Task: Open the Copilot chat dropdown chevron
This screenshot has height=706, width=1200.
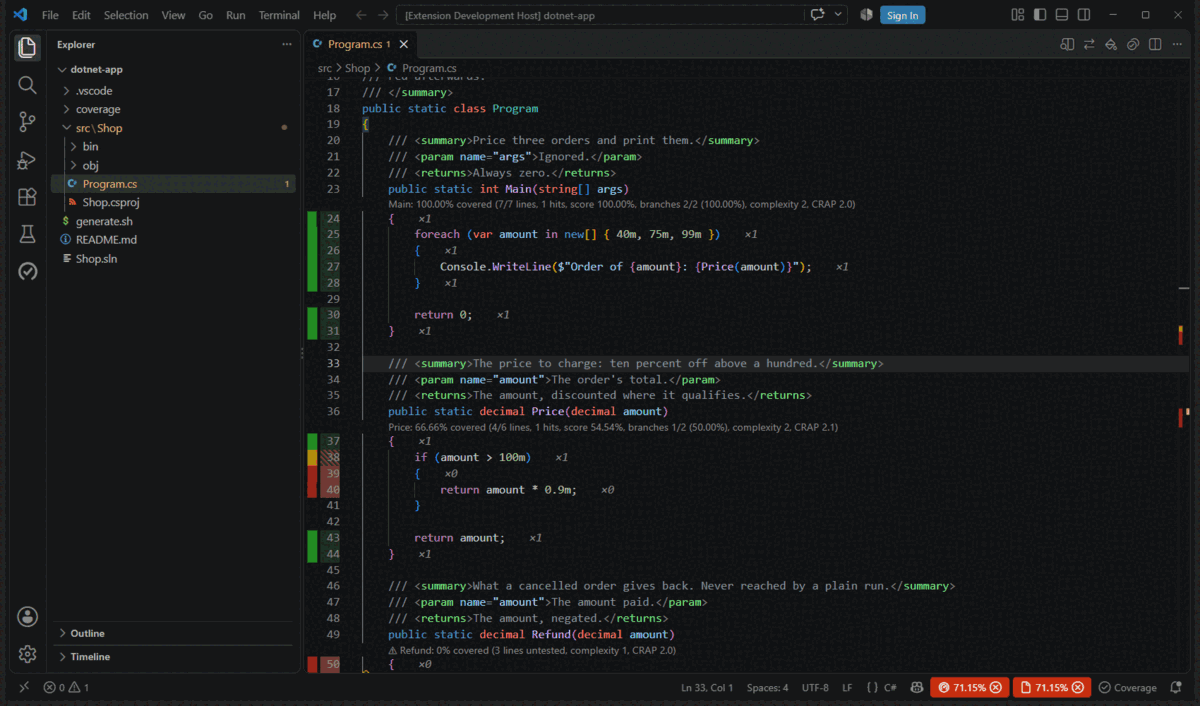Action: pyautogui.click(x=838, y=15)
